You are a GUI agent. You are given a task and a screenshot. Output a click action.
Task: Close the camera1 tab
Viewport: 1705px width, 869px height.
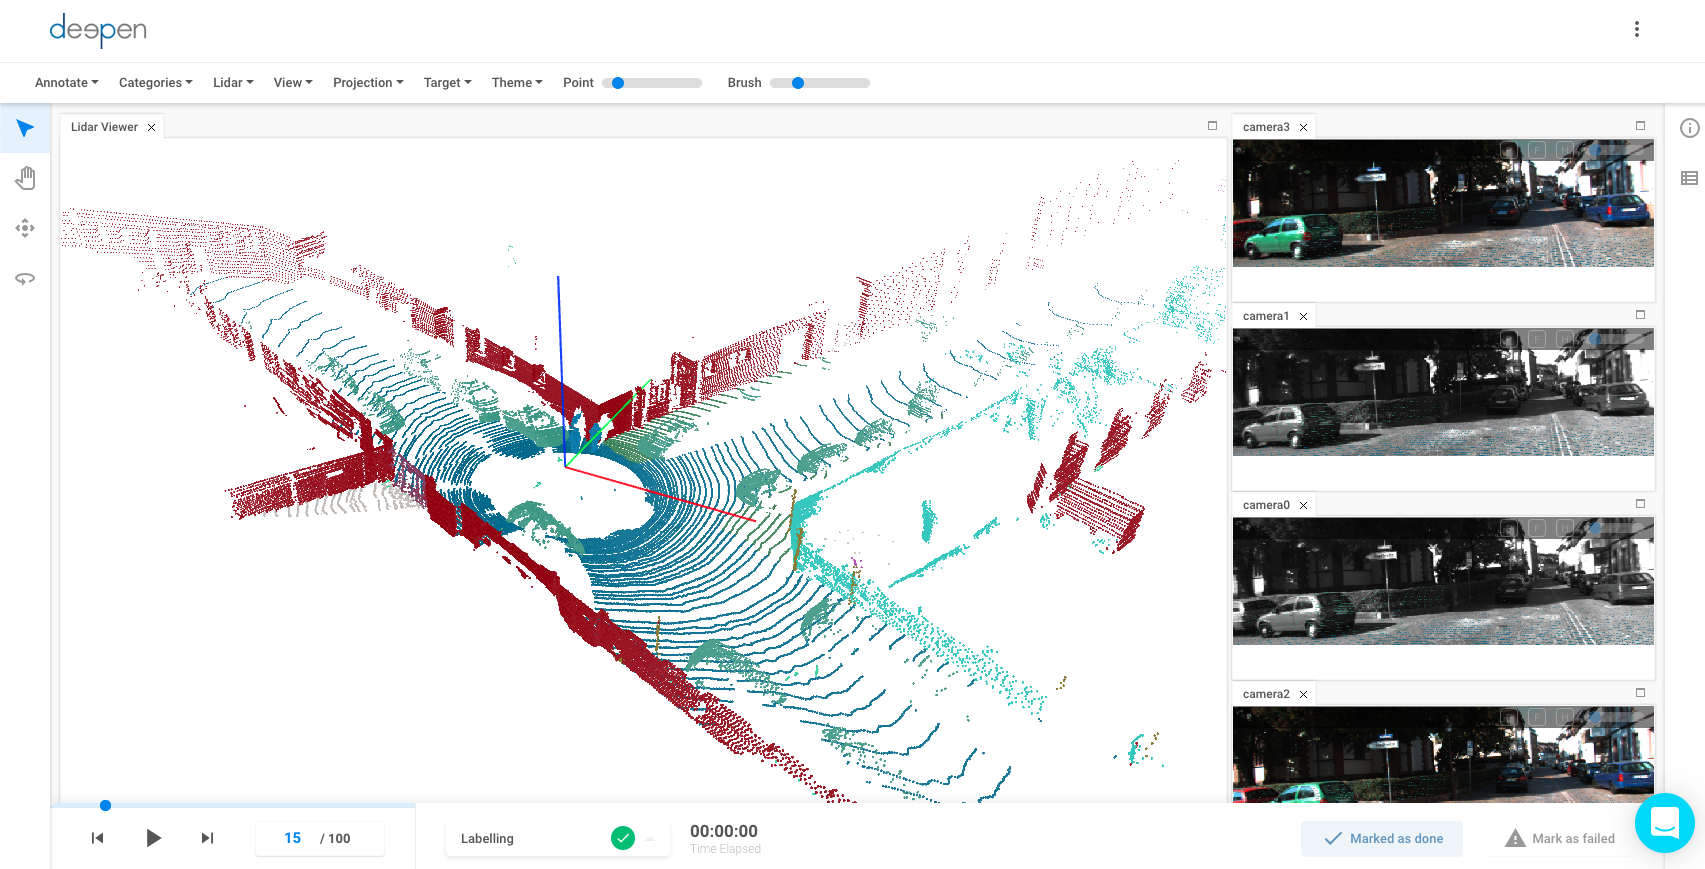click(x=1304, y=317)
